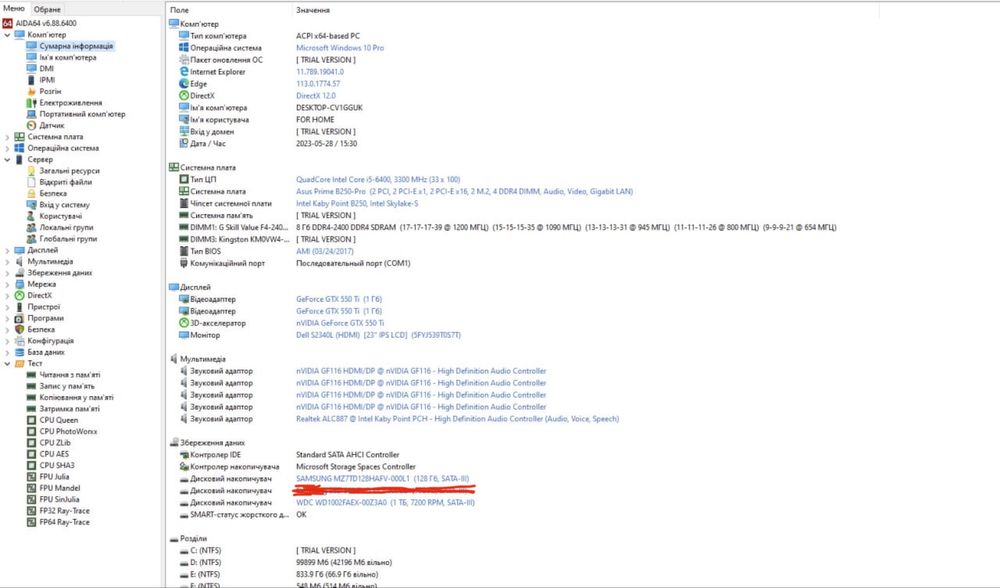The image size is (1000, 588).
Task: Select CPU AES test
Action: coord(54,454)
